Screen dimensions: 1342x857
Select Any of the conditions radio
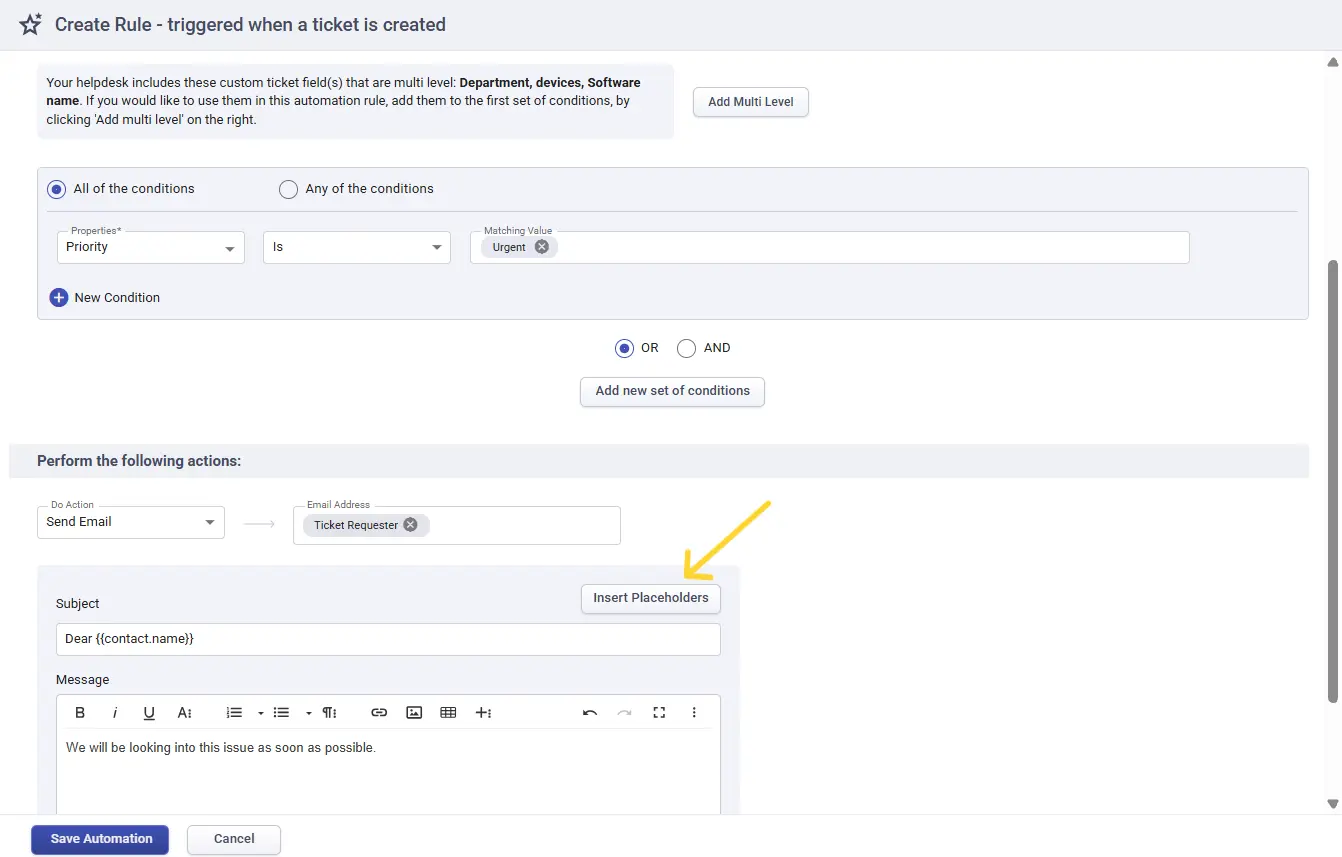click(x=288, y=189)
